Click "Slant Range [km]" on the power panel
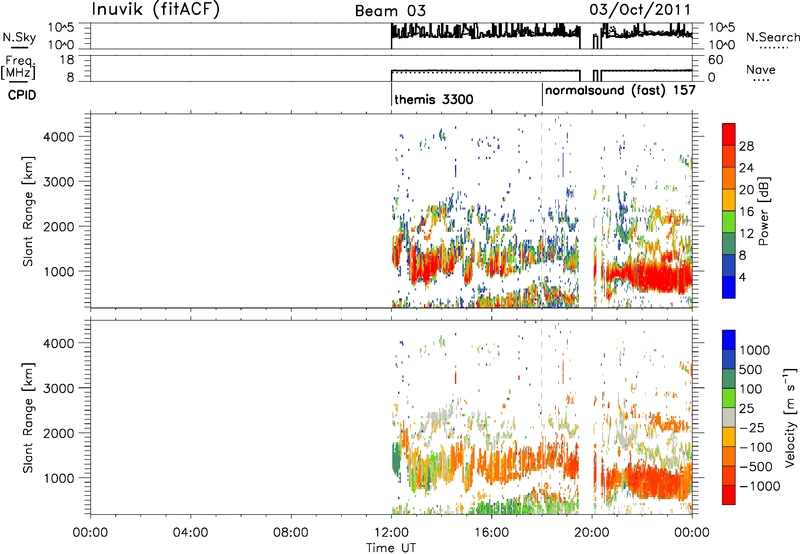Viewport: 800px width, 554px height. [x=29, y=211]
